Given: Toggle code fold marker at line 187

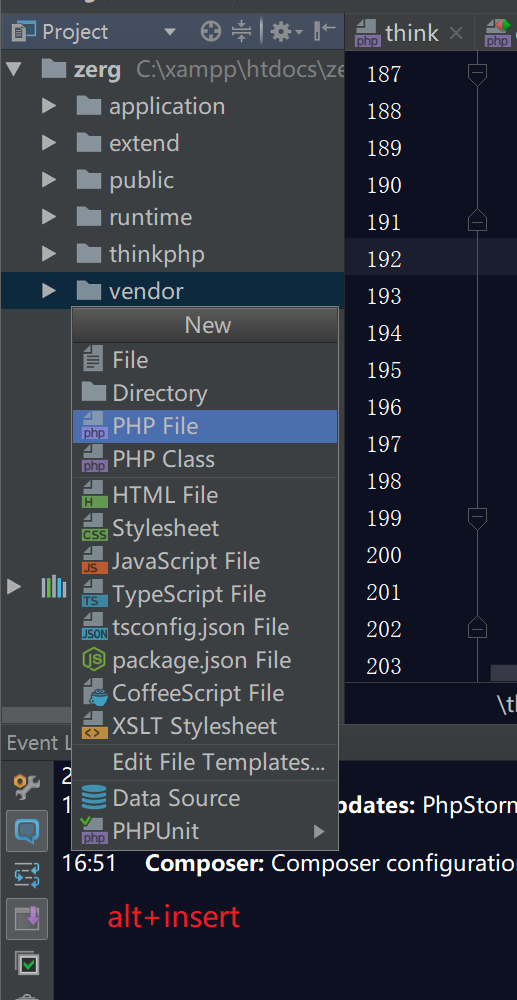Looking at the screenshot, I should (477, 75).
